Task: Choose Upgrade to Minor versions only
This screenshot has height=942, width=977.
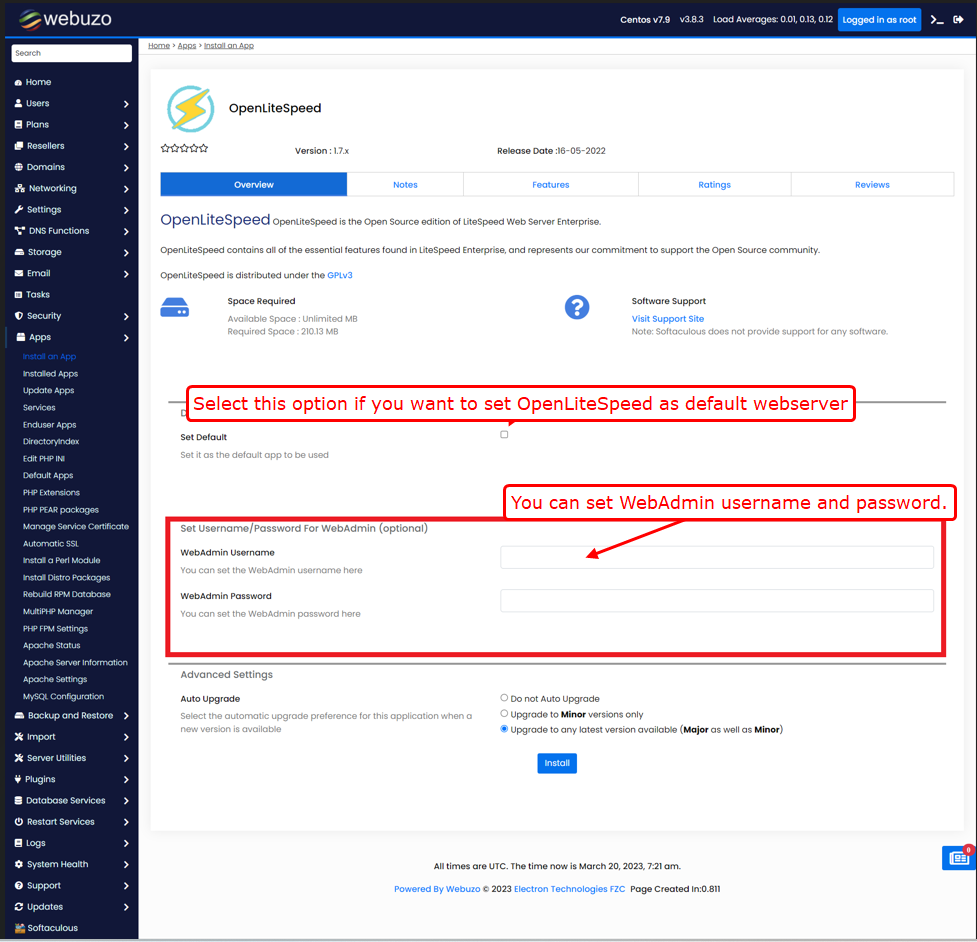Action: [x=504, y=714]
